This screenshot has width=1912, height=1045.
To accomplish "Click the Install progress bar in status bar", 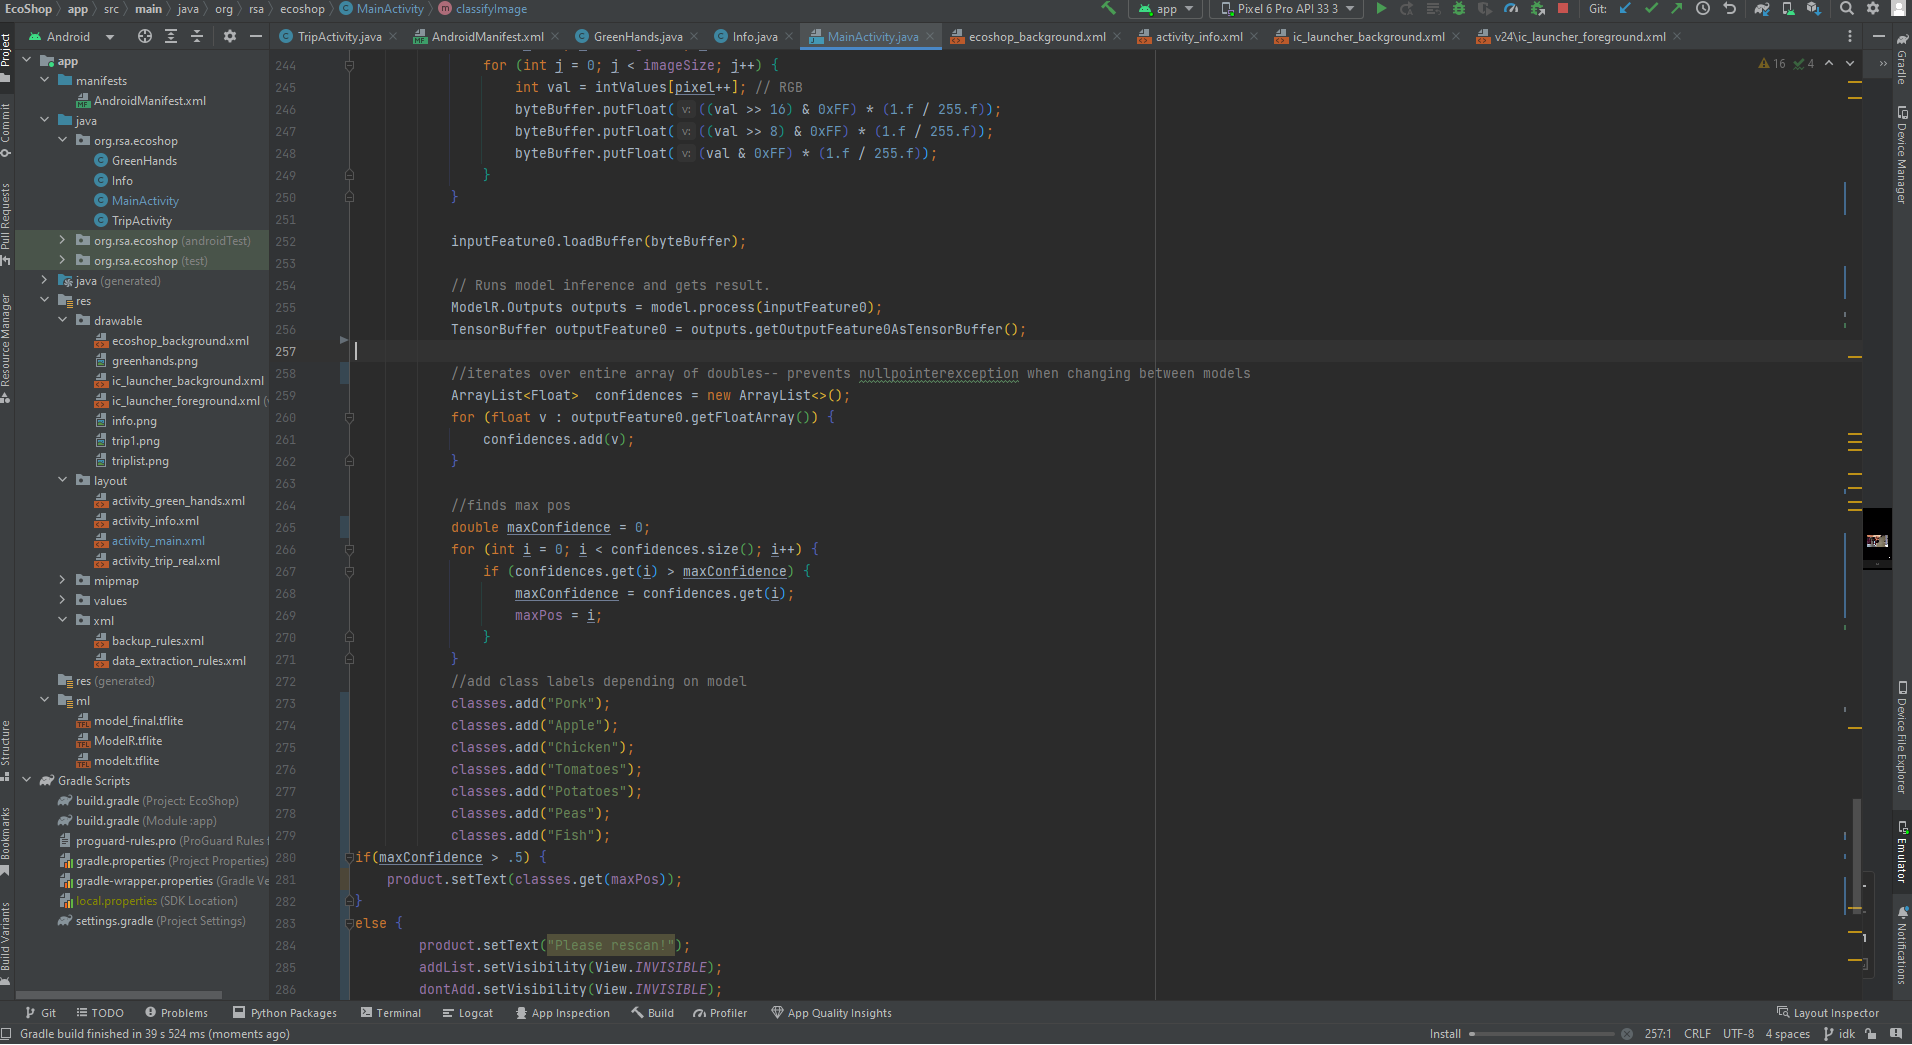I will [x=1540, y=1034].
